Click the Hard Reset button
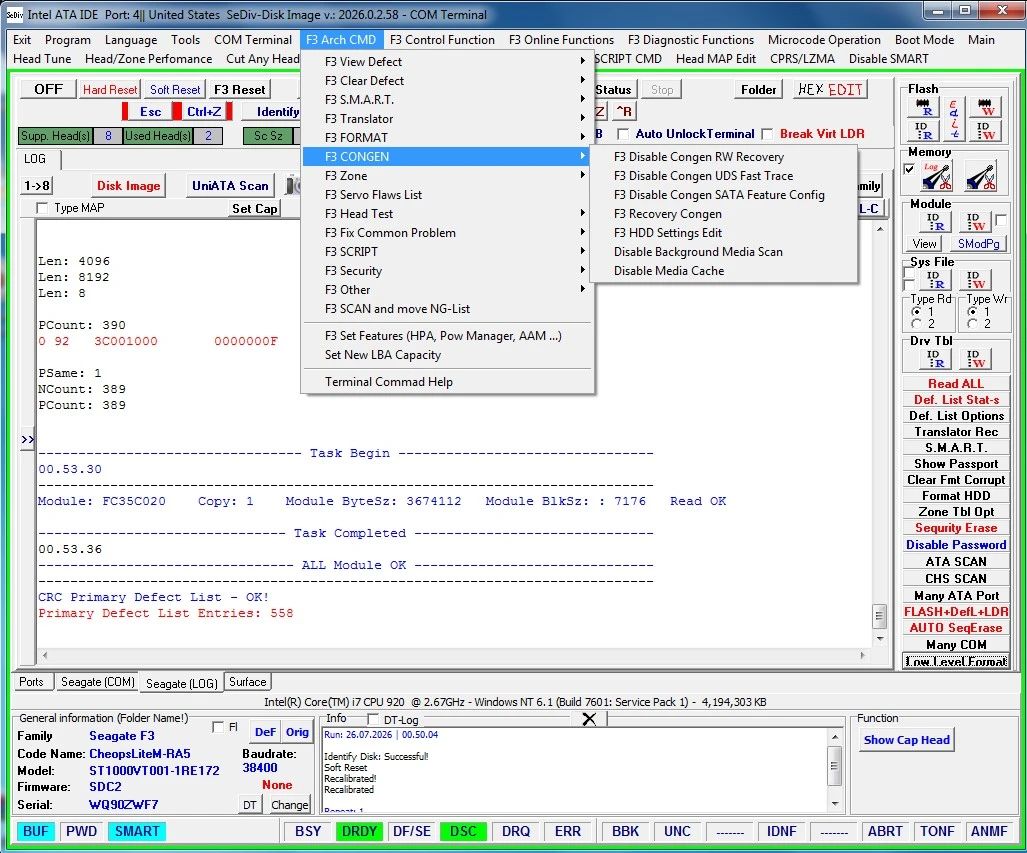The height and width of the screenshot is (853, 1027). point(110,90)
